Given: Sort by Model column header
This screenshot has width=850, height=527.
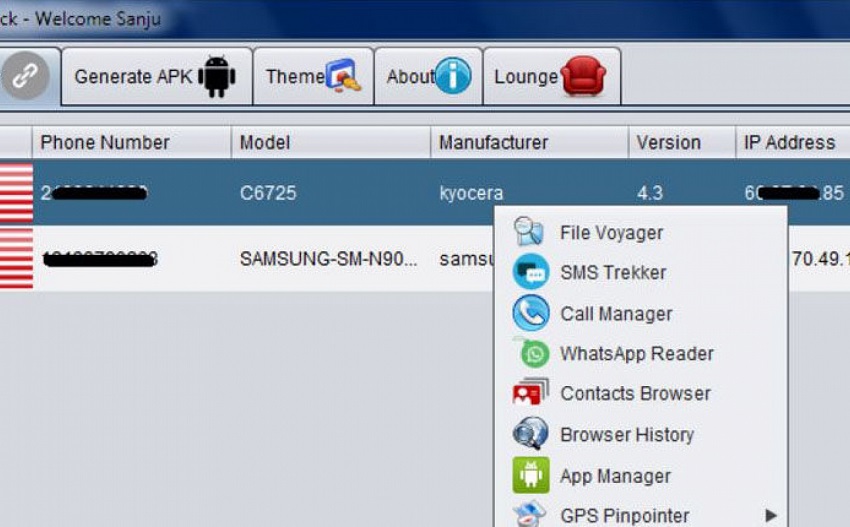Looking at the screenshot, I should (x=331, y=143).
